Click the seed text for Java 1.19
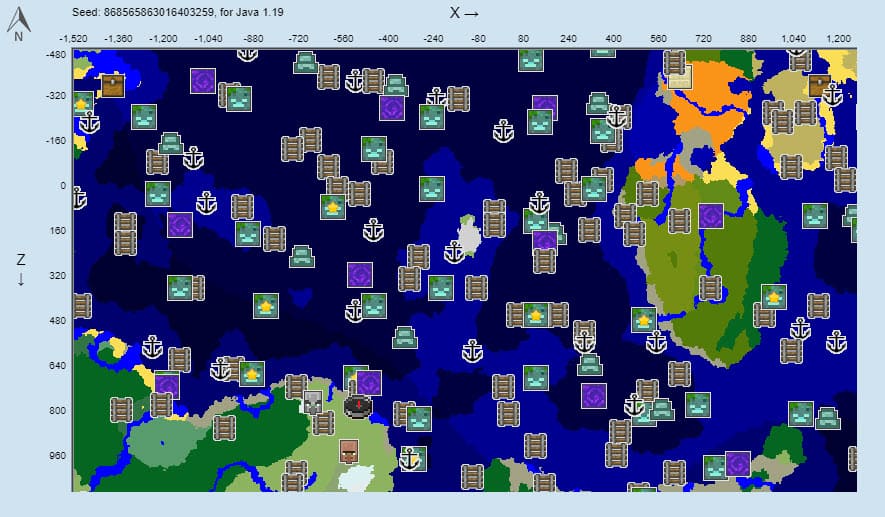The width and height of the screenshot is (885, 517). click(x=178, y=12)
